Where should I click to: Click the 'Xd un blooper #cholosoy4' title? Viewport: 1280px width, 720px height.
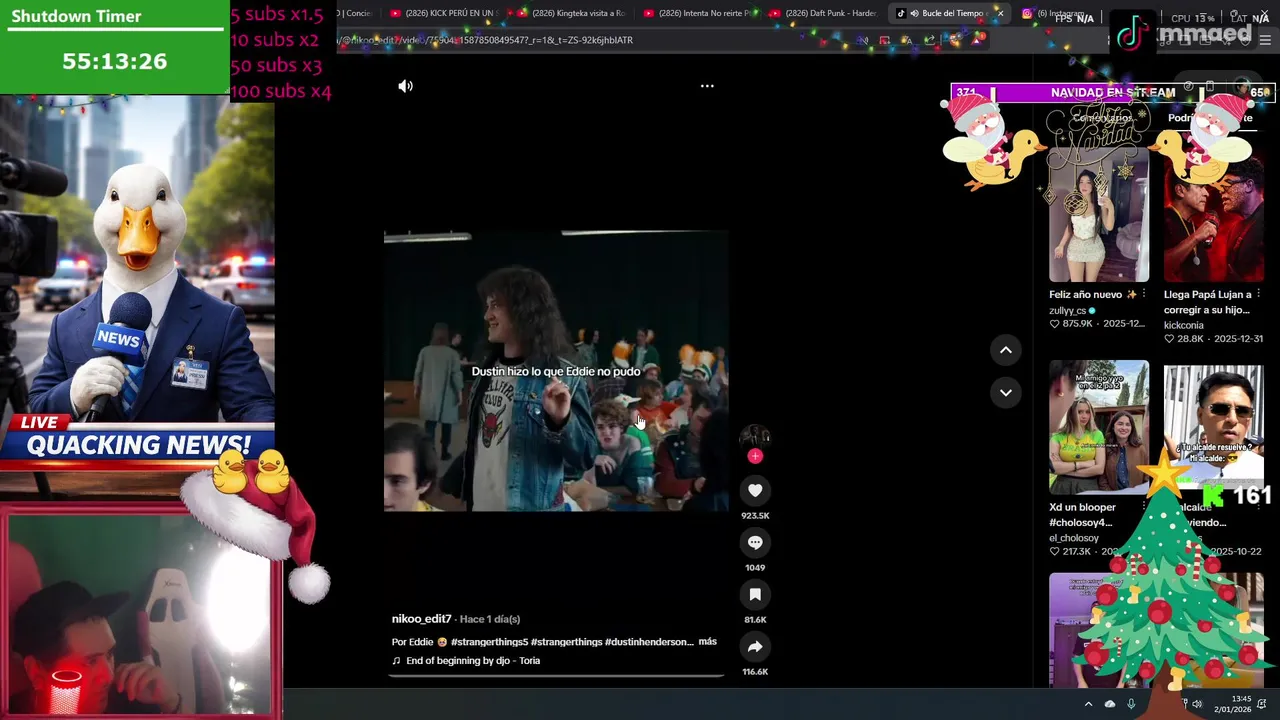click(x=1082, y=515)
